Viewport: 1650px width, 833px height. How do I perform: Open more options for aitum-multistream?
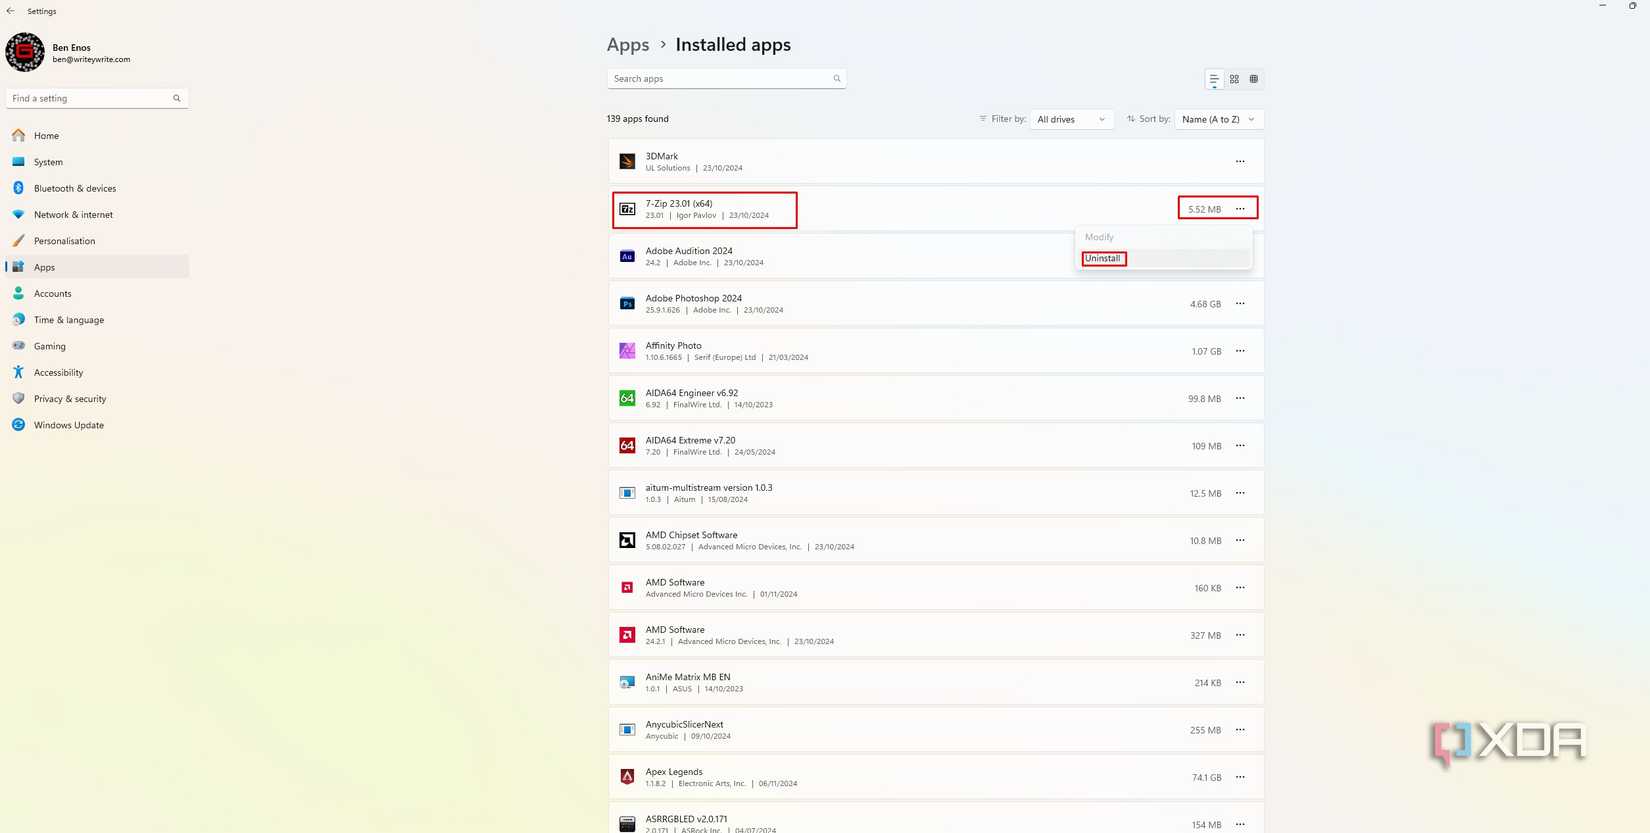1240,493
